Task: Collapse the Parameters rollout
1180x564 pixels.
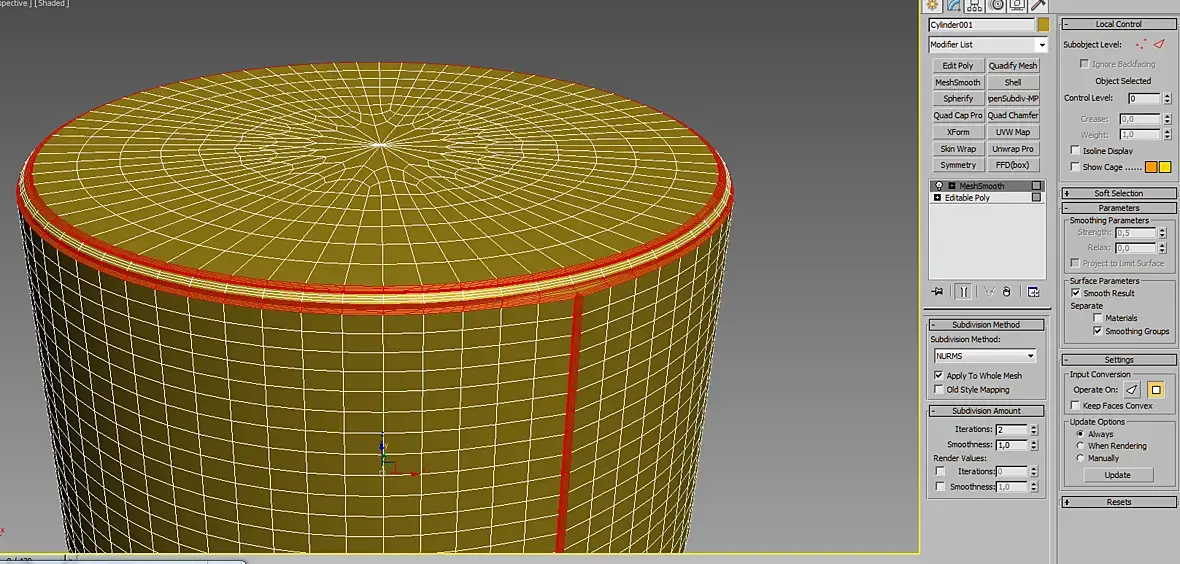Action: (x=1118, y=208)
